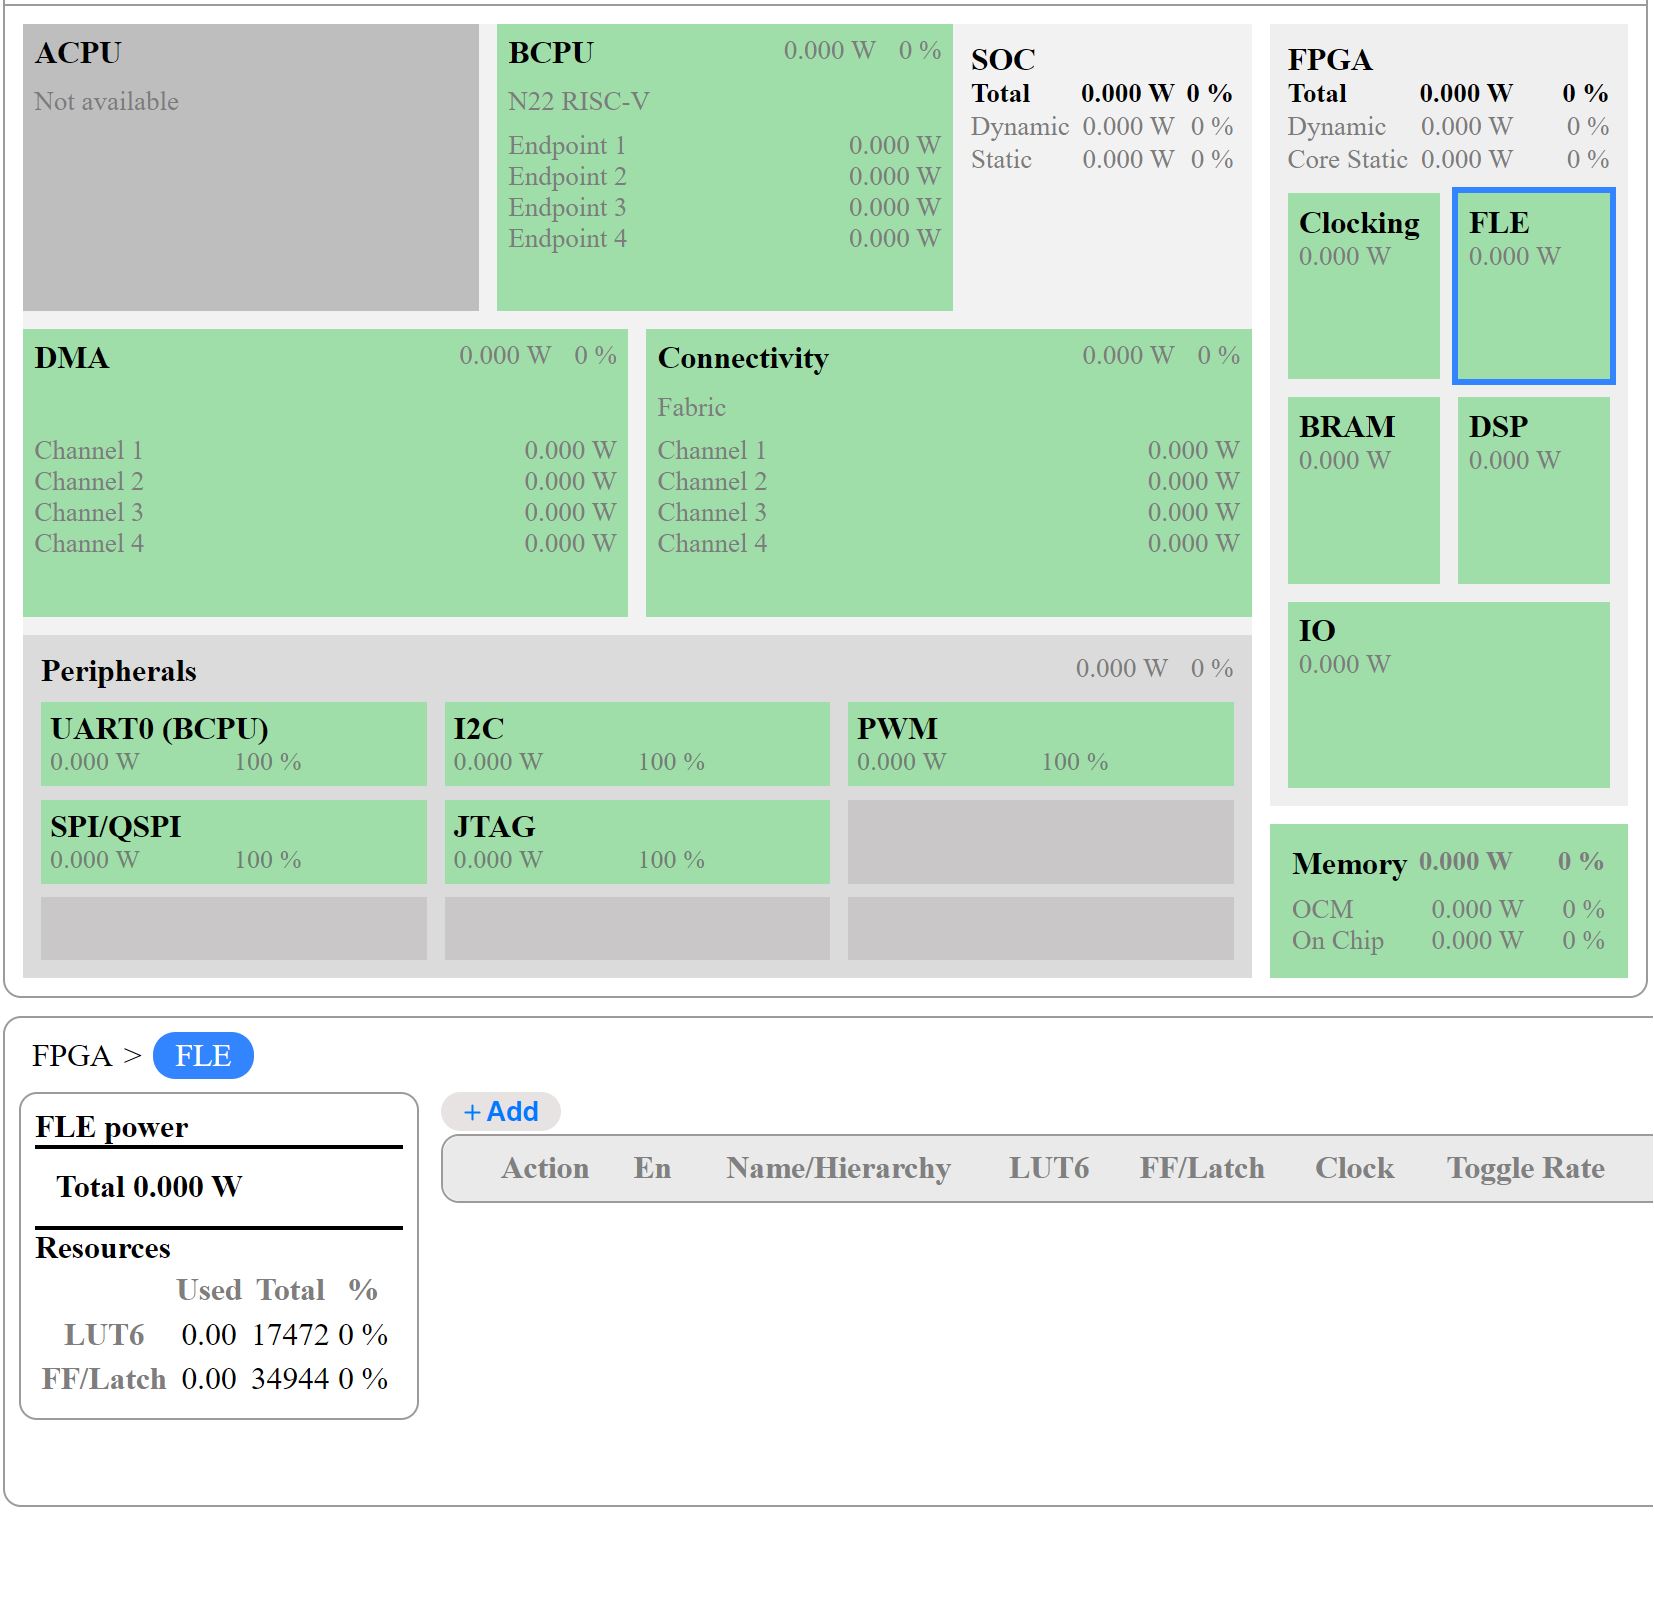Click the Peripherals heading
The width and height of the screenshot is (1654, 1610).
(x=119, y=670)
